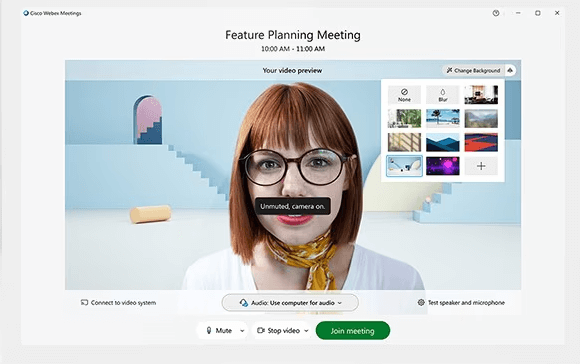Click the microphone icon in the Mute button
This screenshot has height=364, width=580.
point(209,330)
